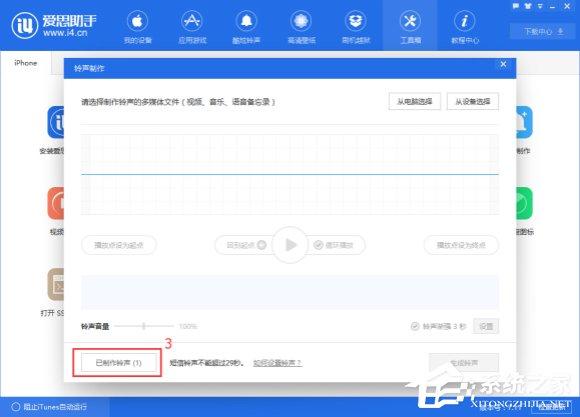This screenshot has height=417, width=580.
Task: Click the light blue clip bar below playback controls
Action: click(x=290, y=292)
